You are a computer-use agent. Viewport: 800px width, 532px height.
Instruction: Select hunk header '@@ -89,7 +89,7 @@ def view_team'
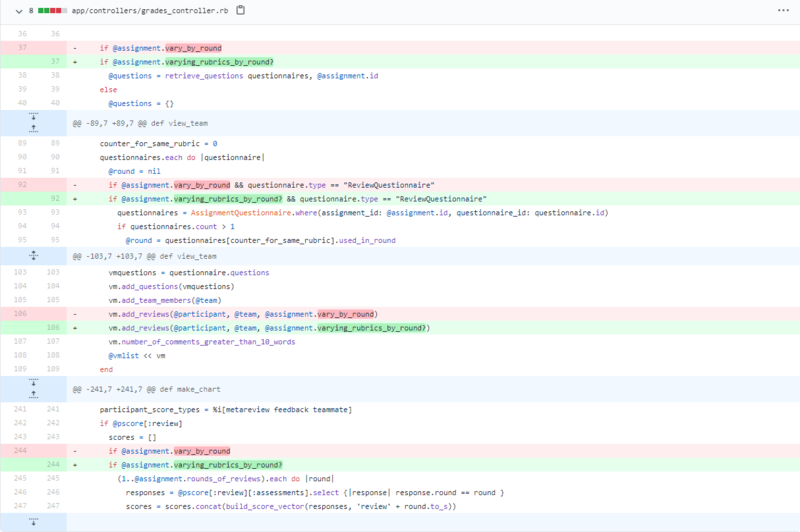[140, 123]
